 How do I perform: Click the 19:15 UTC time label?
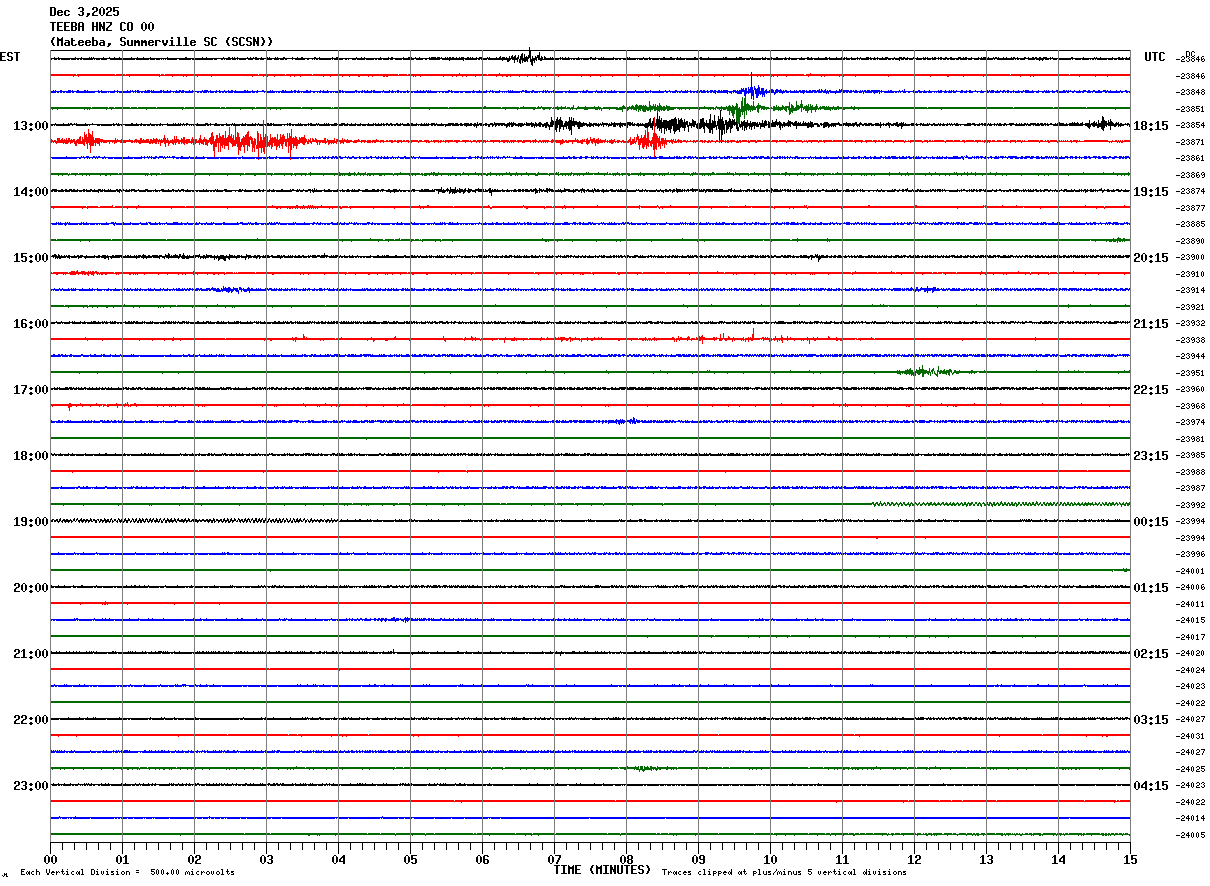pos(1151,192)
